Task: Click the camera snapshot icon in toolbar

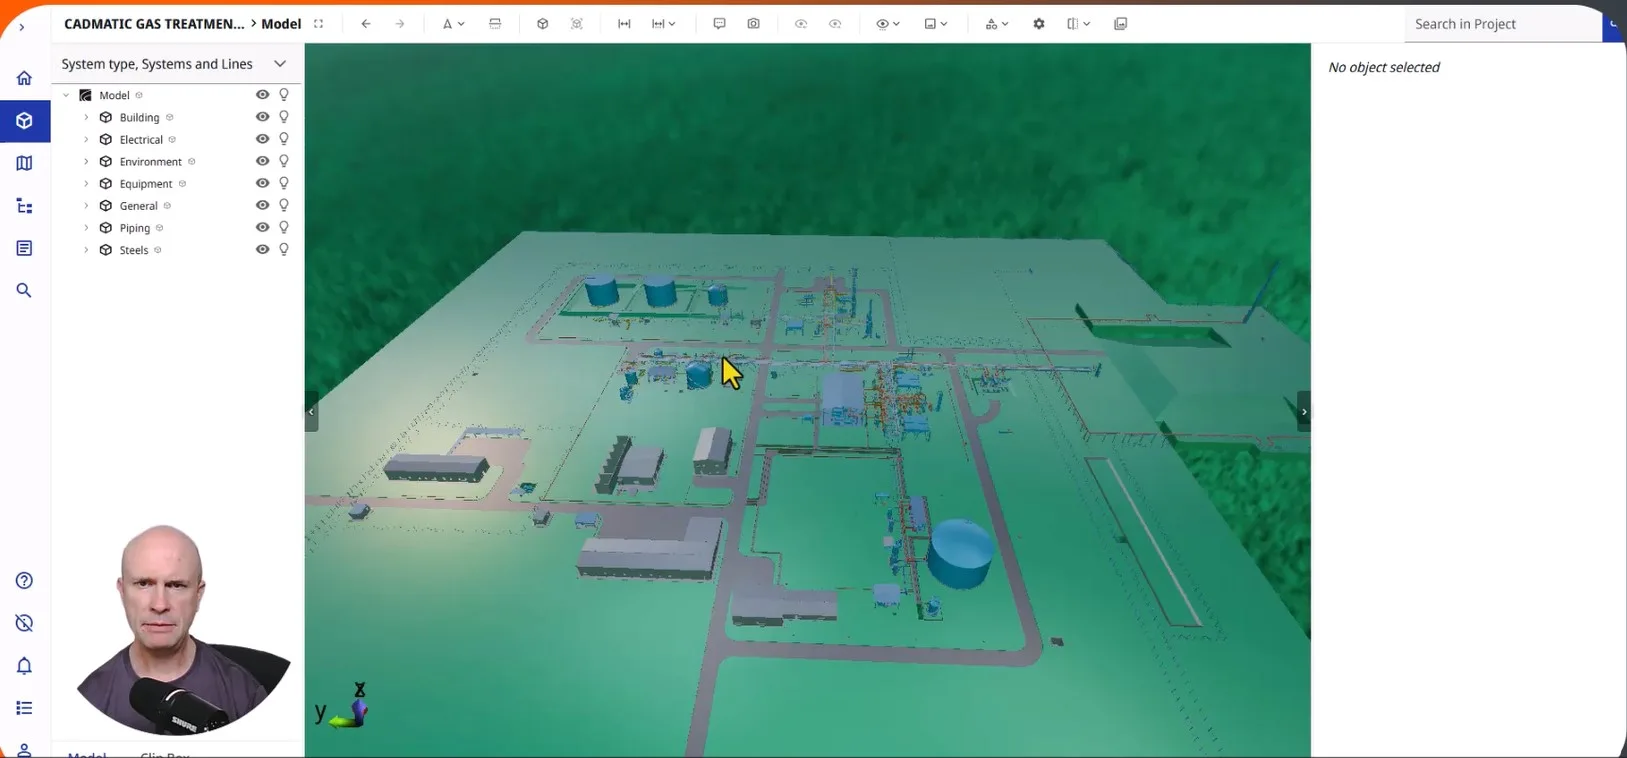Action: click(753, 24)
